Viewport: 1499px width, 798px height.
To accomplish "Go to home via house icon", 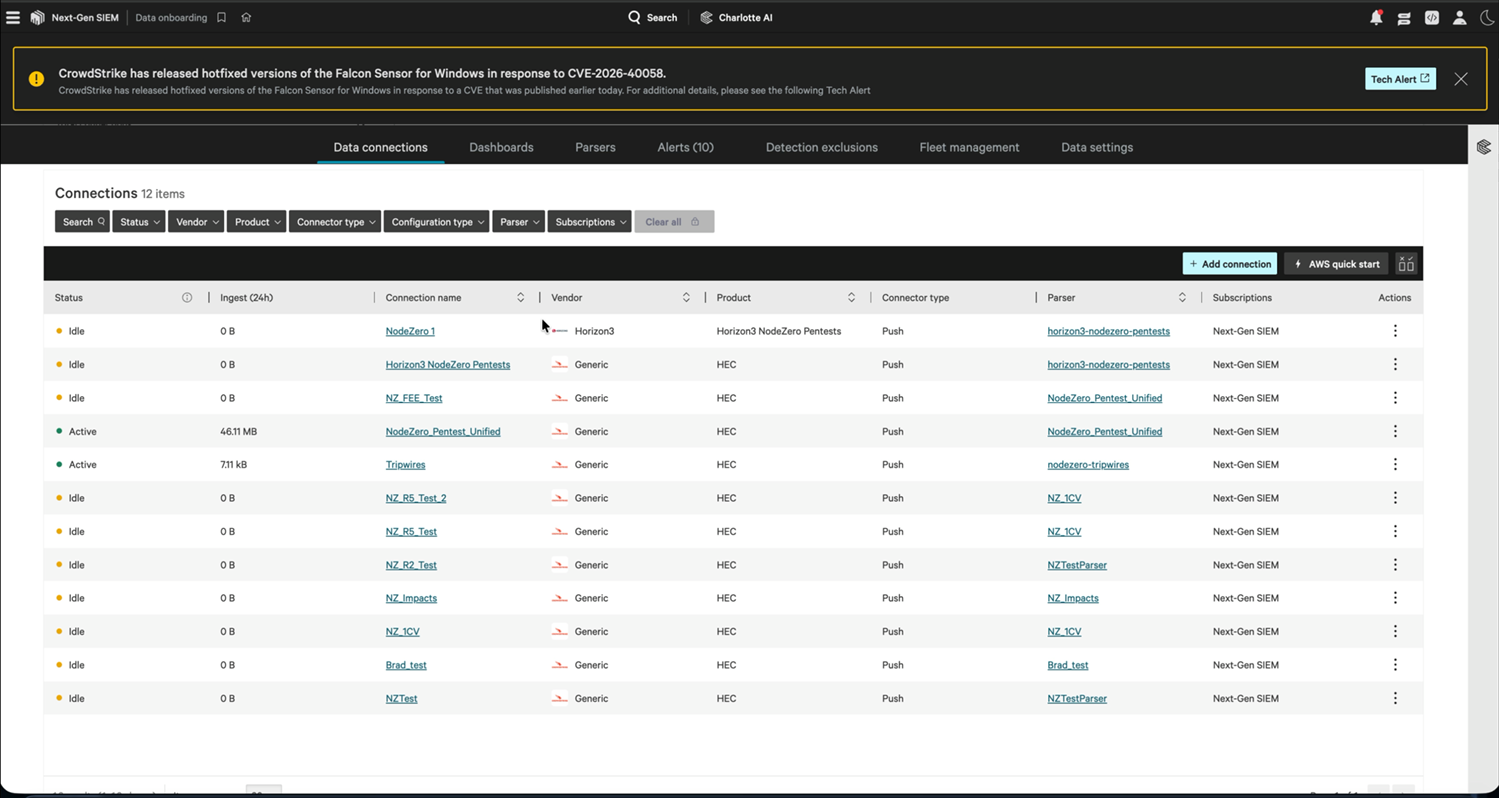I will [x=246, y=17].
